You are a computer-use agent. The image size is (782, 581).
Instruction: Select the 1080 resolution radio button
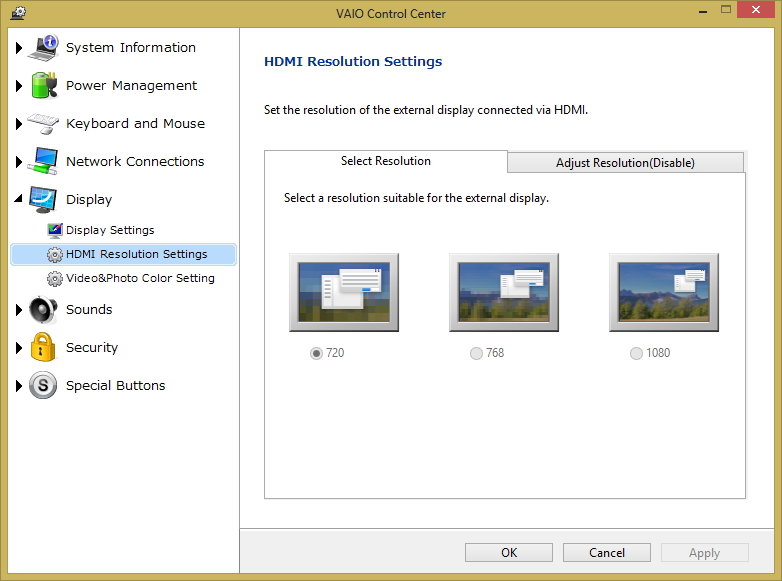[x=636, y=354]
